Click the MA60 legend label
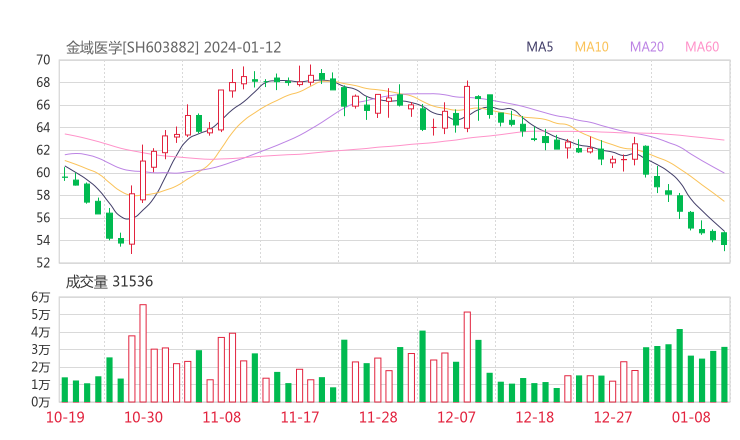The image size is (740, 440). point(702,47)
